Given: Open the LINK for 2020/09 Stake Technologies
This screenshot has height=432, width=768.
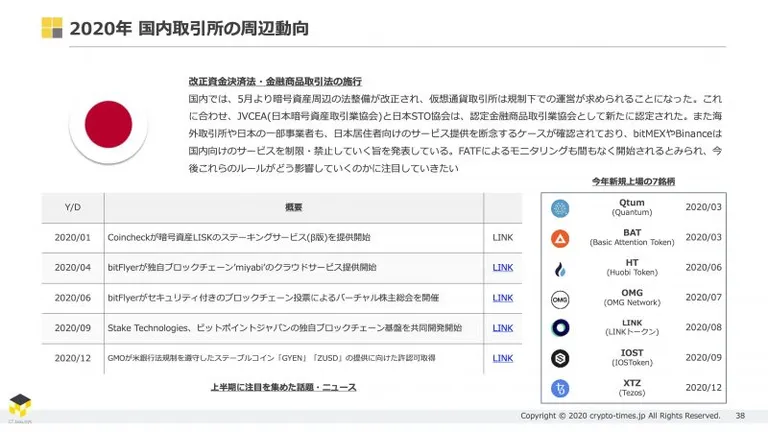Looking at the screenshot, I should tap(503, 328).
